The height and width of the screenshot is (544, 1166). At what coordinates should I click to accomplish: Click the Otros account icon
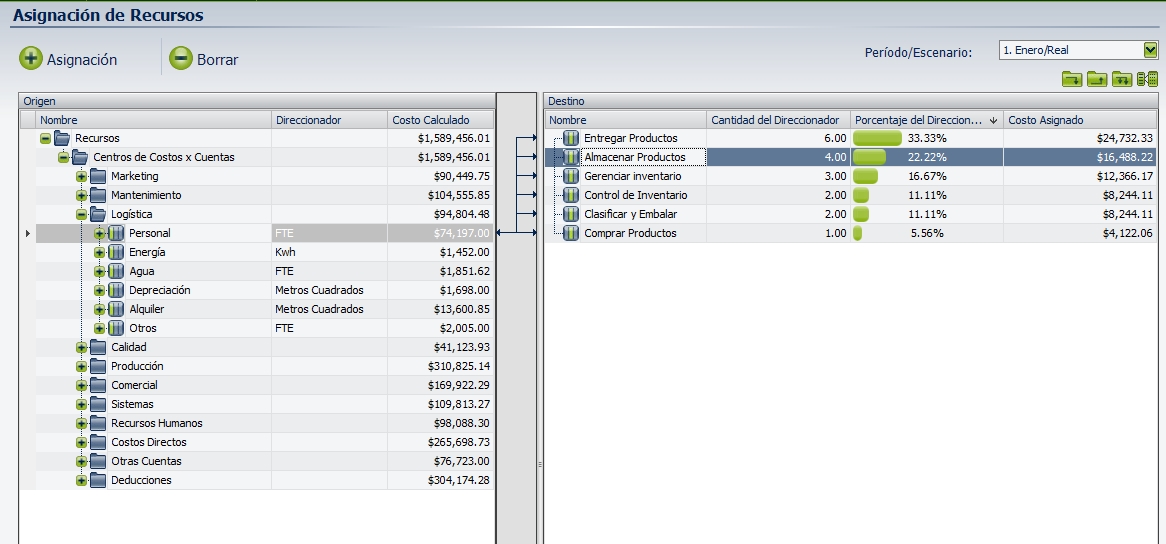coord(116,328)
